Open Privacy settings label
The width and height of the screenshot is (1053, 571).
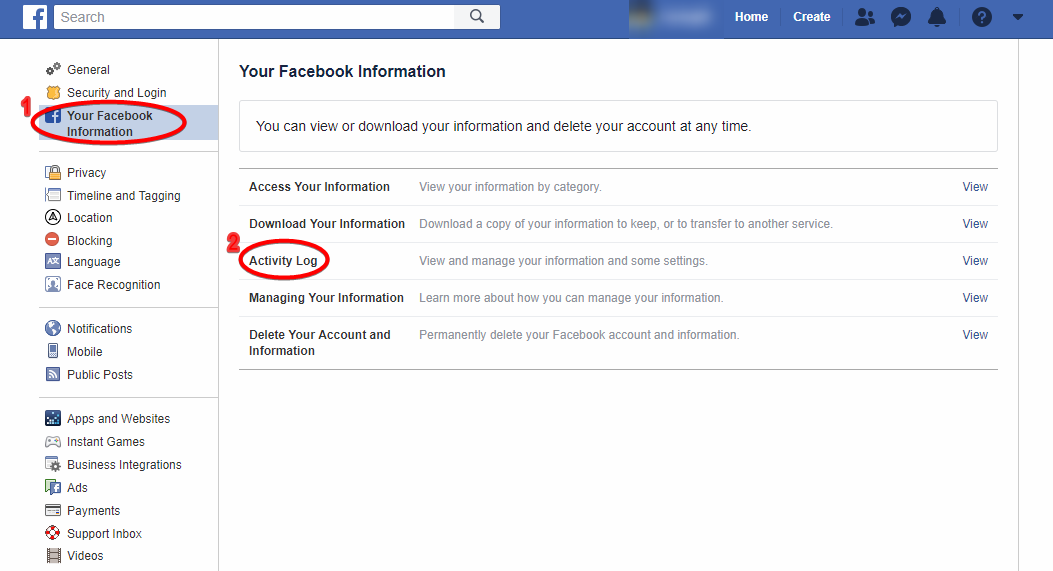click(x=87, y=173)
